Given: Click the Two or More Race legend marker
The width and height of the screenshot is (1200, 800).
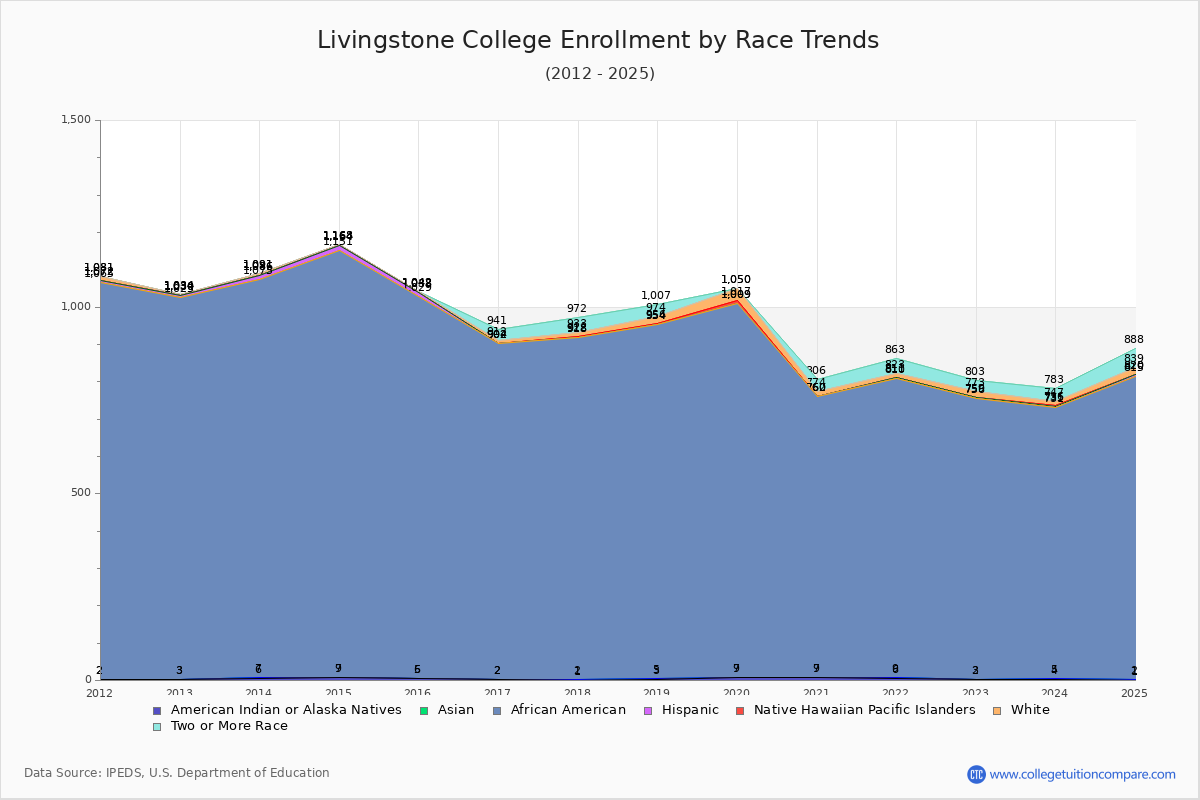Looking at the screenshot, I should (x=156, y=726).
